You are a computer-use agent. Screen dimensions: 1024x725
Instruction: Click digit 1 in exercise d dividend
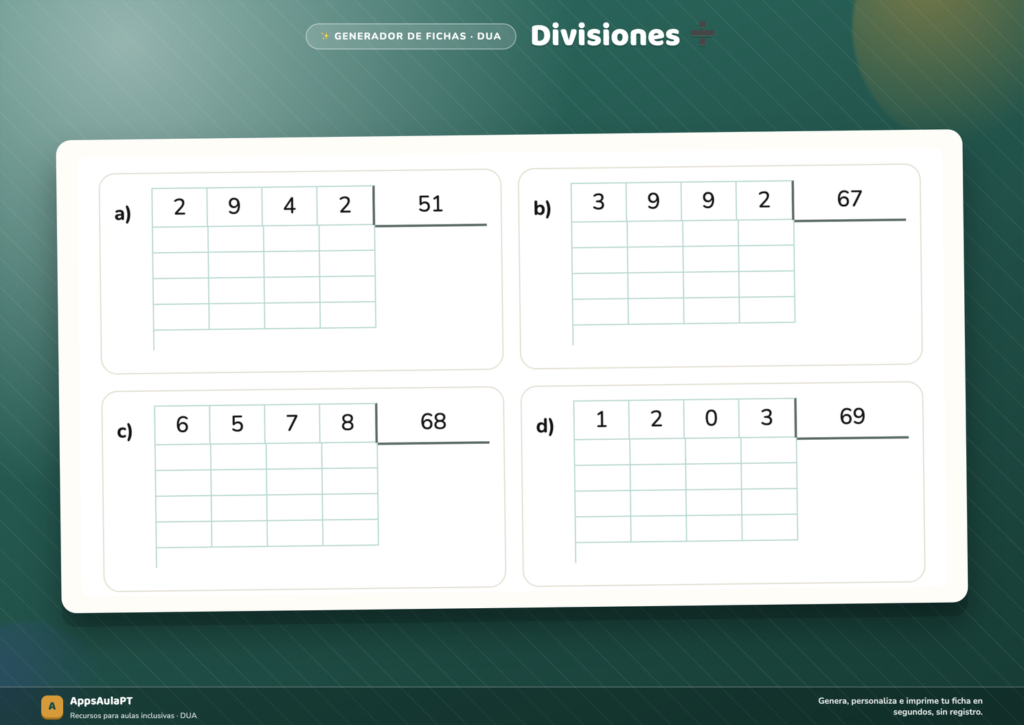(x=601, y=419)
